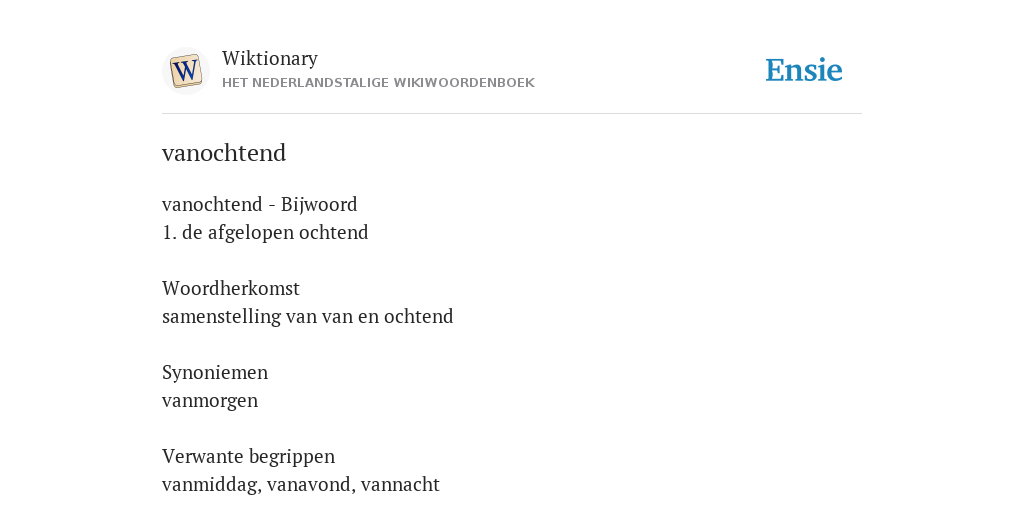The width and height of the screenshot is (1024, 512).
Task: Click the synonym vanmorgen
Action: (x=210, y=400)
